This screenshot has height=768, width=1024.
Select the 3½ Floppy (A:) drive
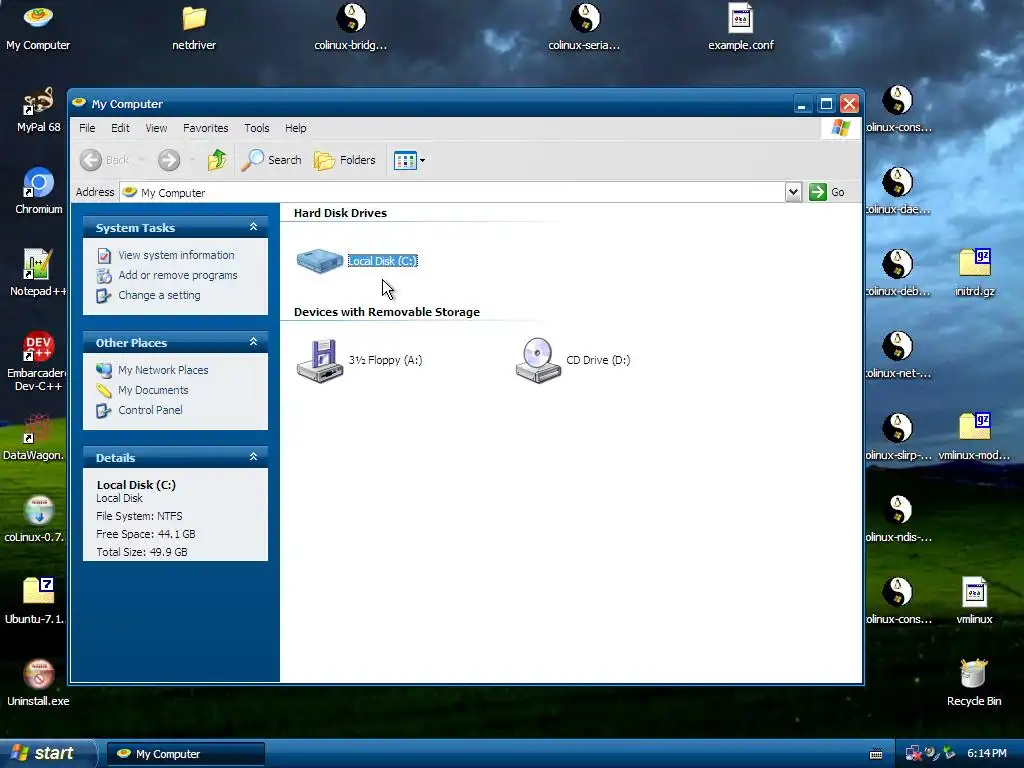click(359, 360)
